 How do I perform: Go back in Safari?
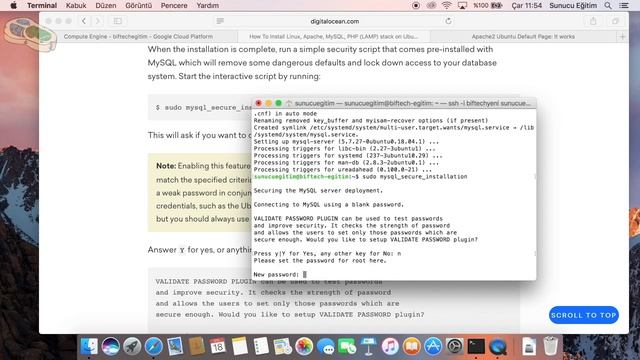pyautogui.click(x=84, y=21)
